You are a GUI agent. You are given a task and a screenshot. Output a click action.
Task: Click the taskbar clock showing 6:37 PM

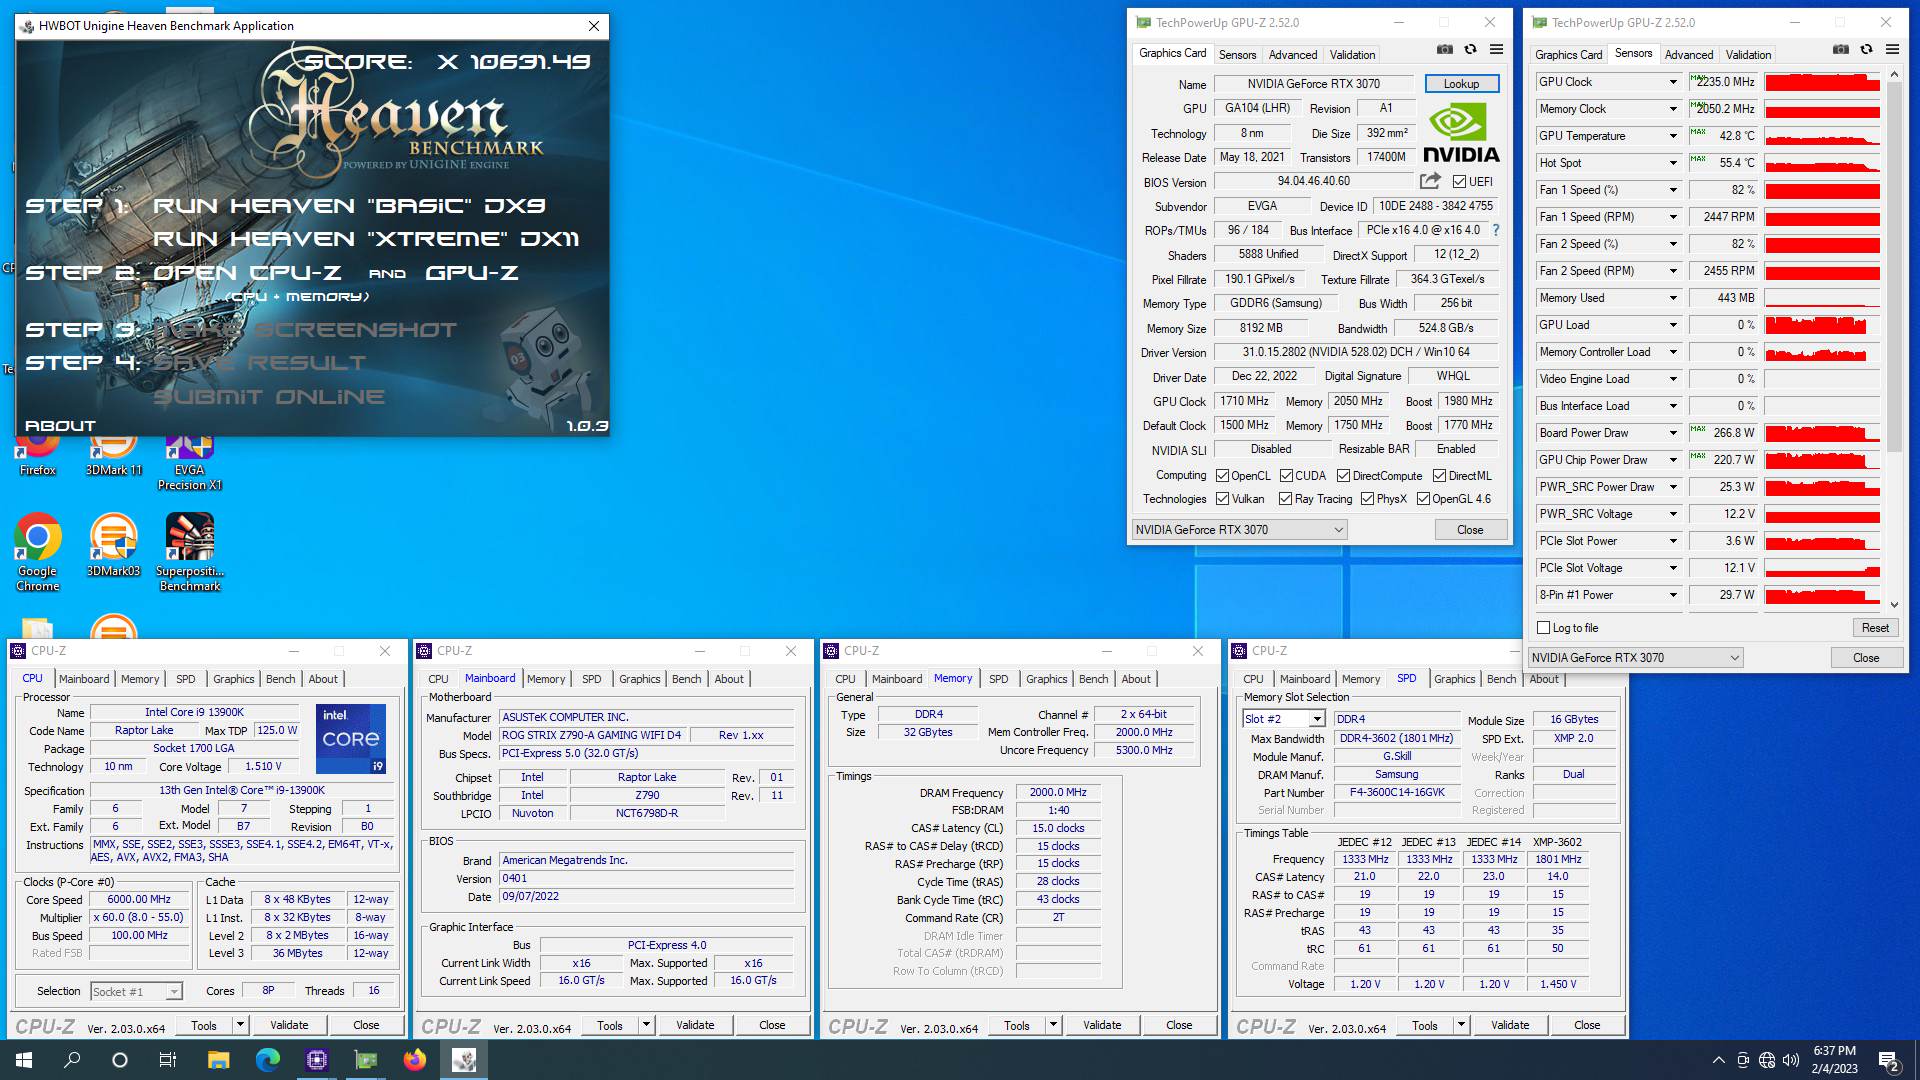pyautogui.click(x=1834, y=1060)
